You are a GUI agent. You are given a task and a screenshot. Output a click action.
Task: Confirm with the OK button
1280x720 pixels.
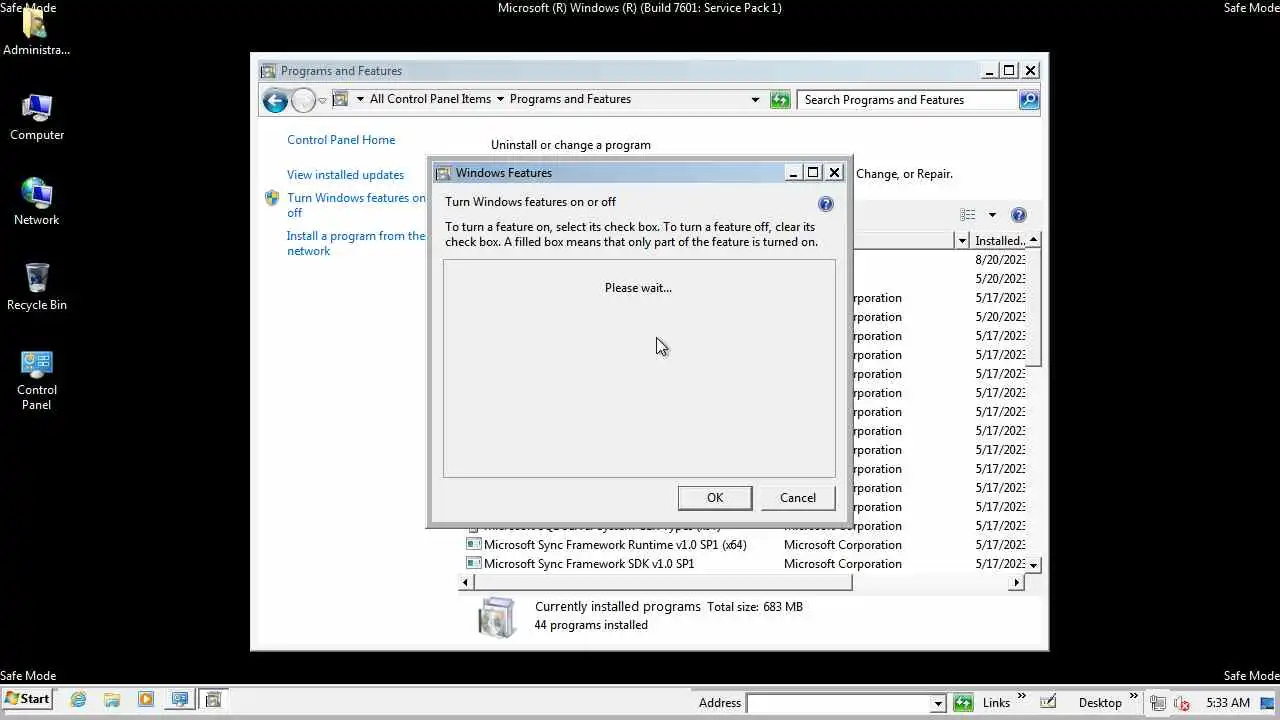[x=715, y=498]
